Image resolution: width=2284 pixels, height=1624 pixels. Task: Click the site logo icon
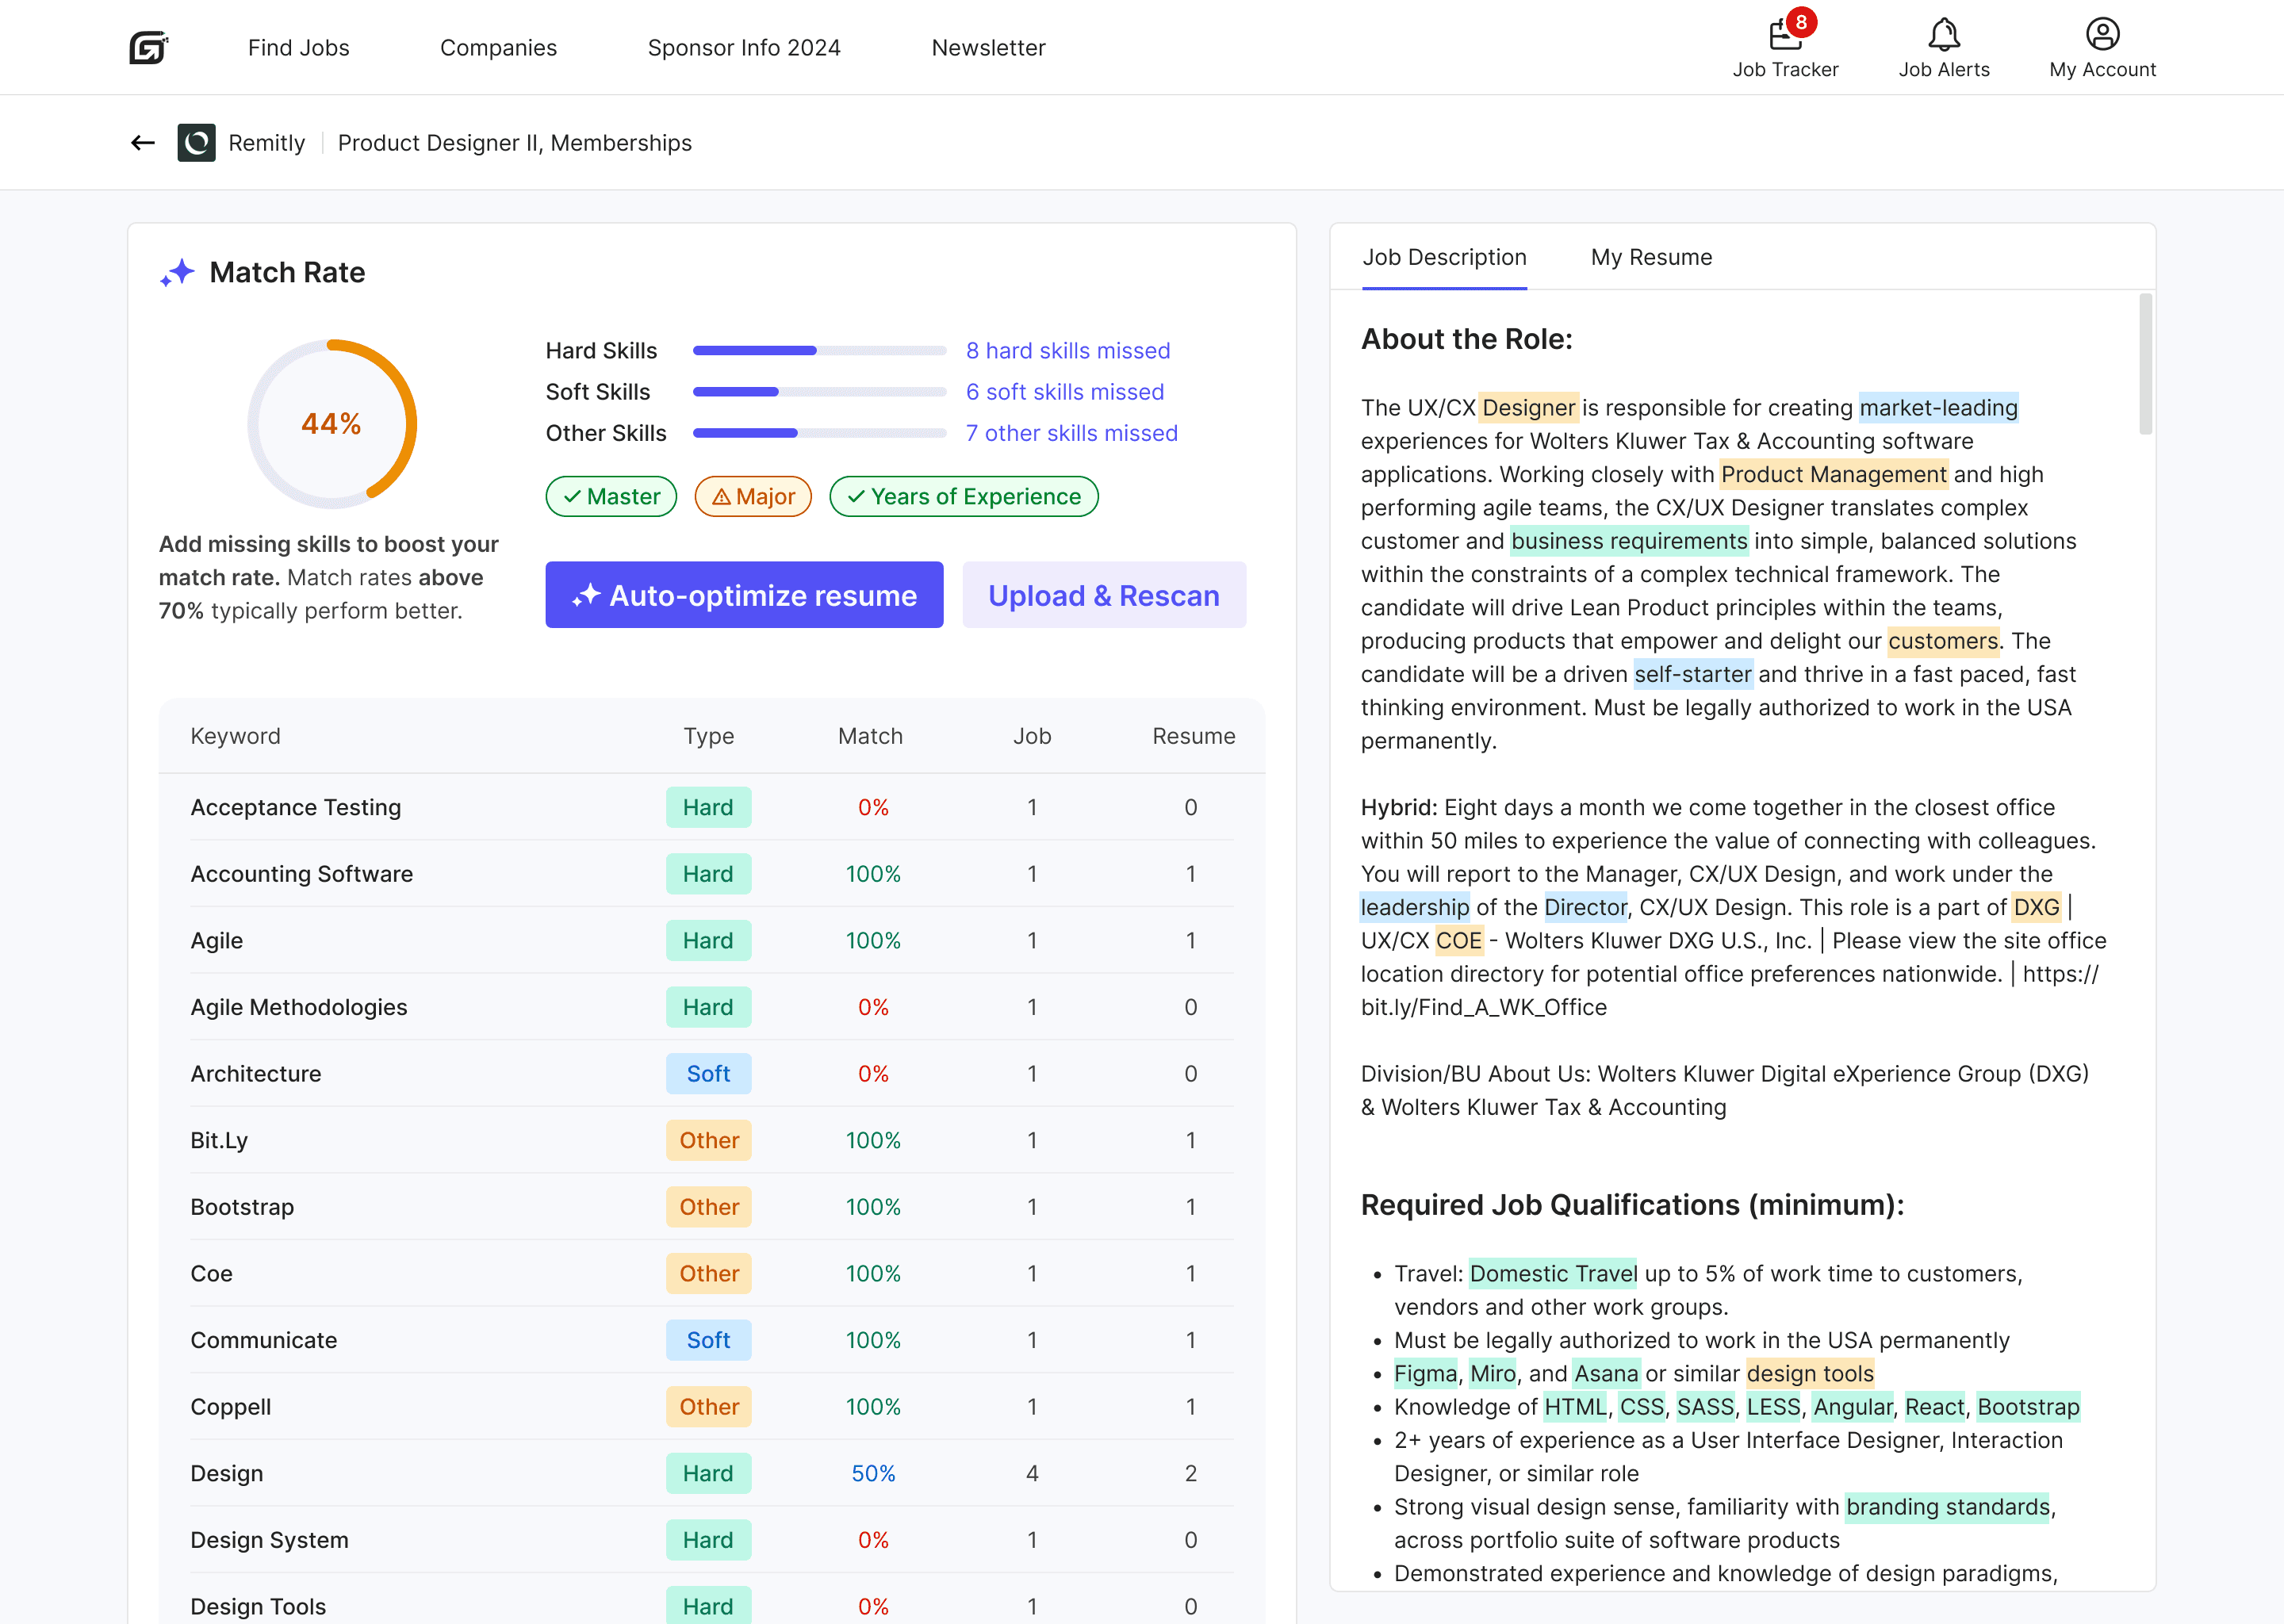(148, 47)
